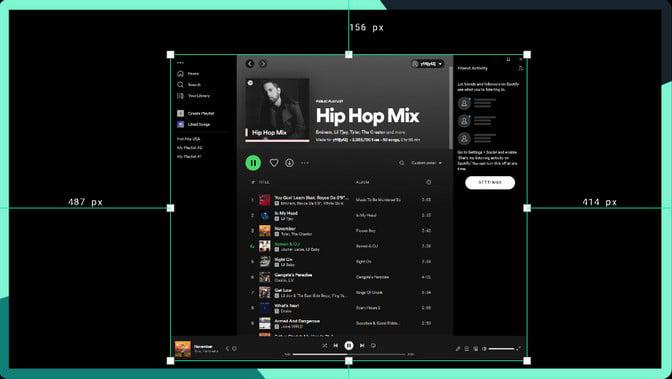
Task: Select the track Get Low
Action: [x=283, y=291]
